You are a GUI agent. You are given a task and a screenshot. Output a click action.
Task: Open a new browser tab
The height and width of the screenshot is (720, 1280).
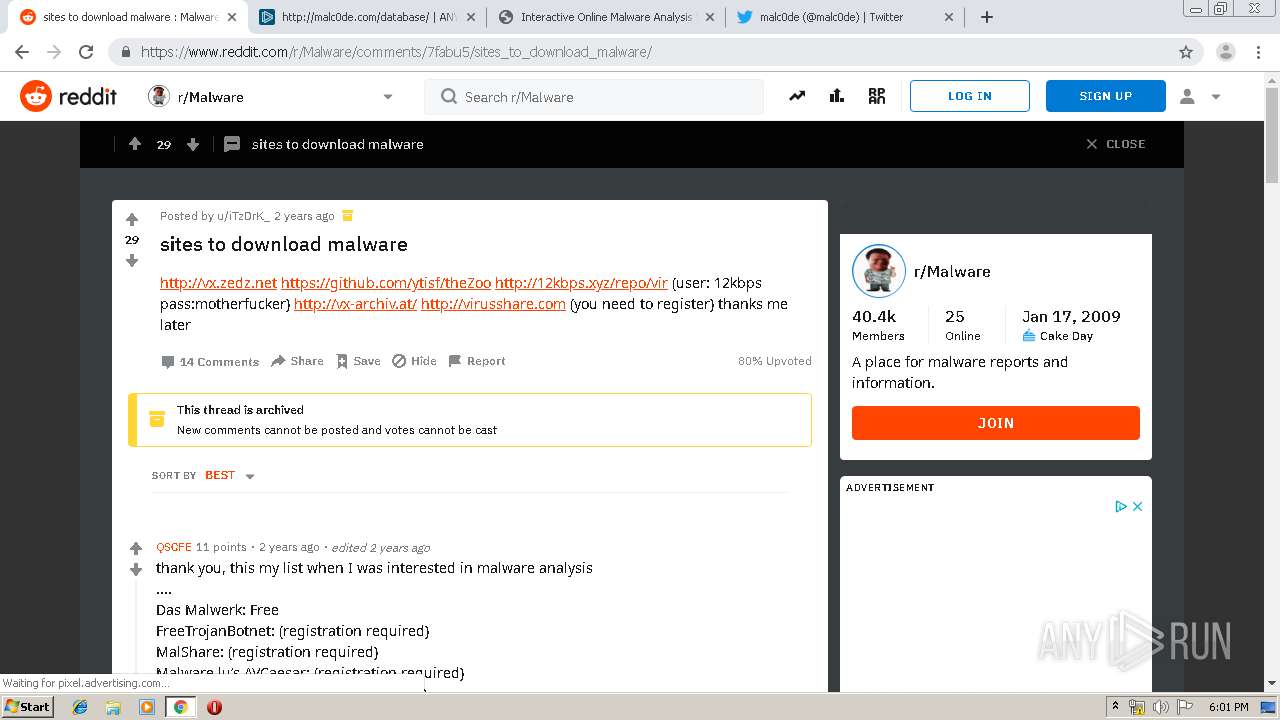pyautogui.click(x=987, y=17)
